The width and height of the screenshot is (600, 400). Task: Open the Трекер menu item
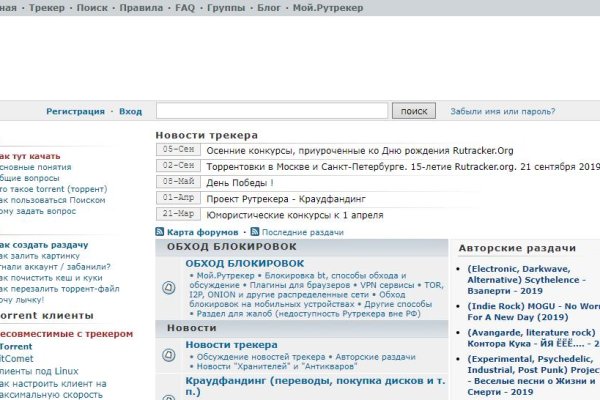(46, 7)
